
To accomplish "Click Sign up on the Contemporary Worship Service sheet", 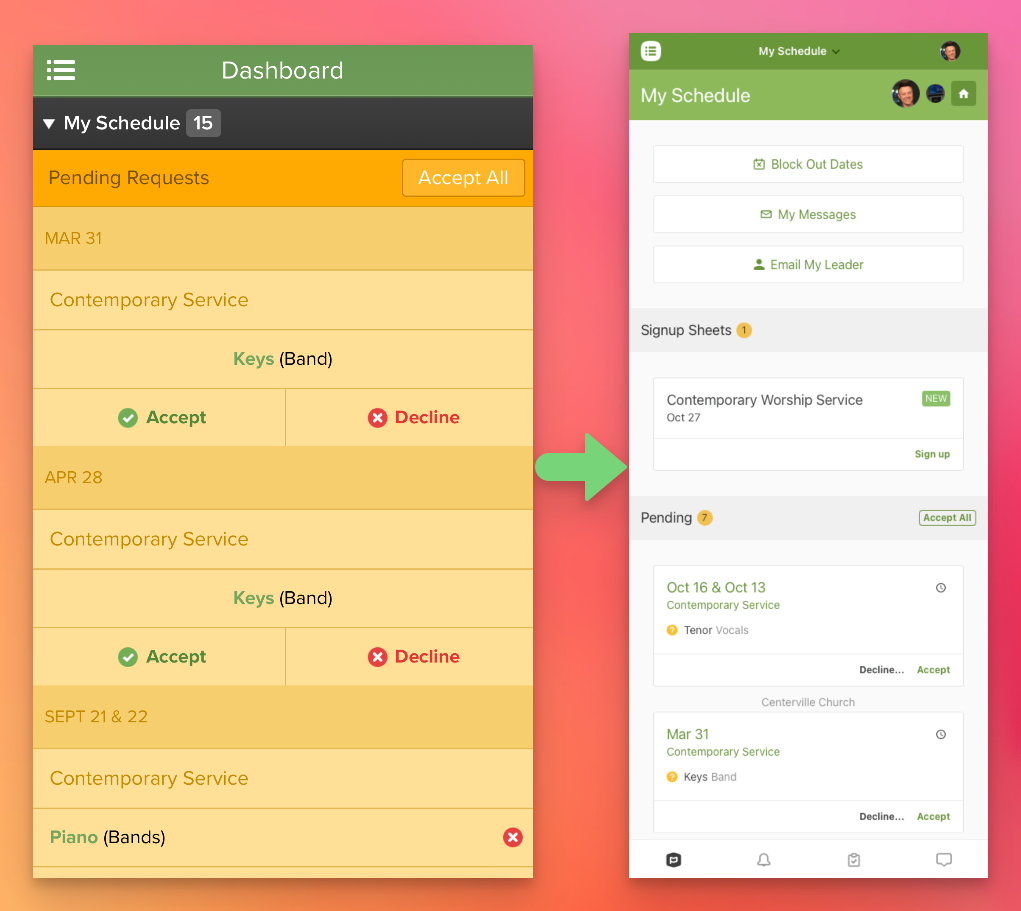I will click(932, 454).
